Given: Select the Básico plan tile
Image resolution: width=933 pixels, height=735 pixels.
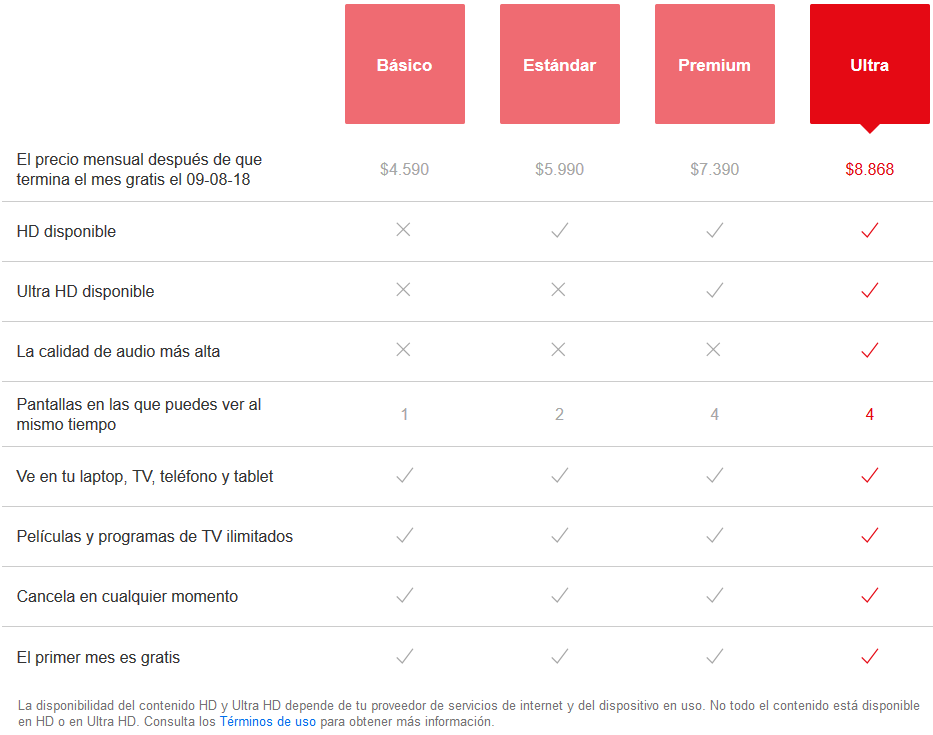Looking at the screenshot, I should pos(404,65).
